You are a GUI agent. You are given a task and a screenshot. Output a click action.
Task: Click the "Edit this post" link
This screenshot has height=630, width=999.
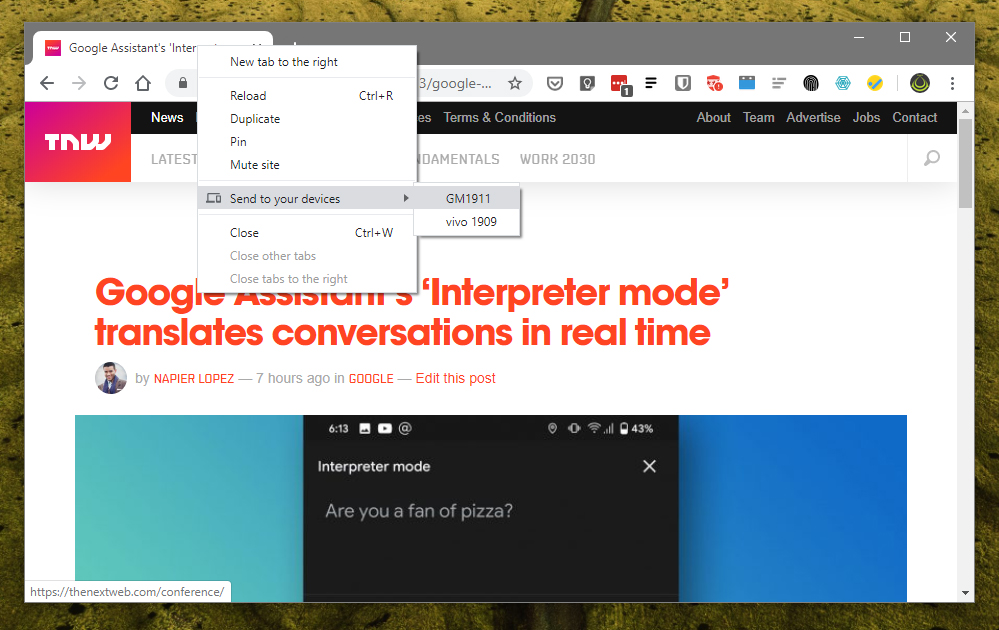(456, 378)
